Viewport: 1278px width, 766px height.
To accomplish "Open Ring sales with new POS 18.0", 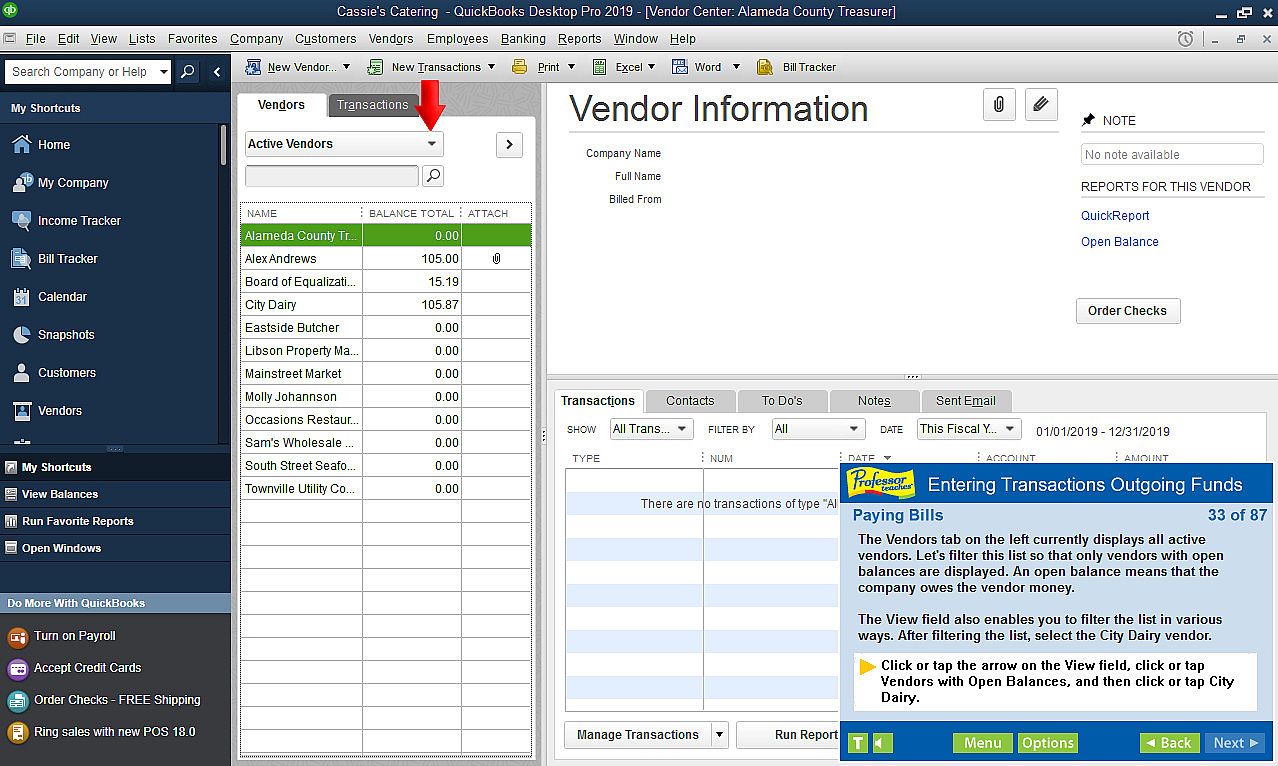I will click(101, 732).
